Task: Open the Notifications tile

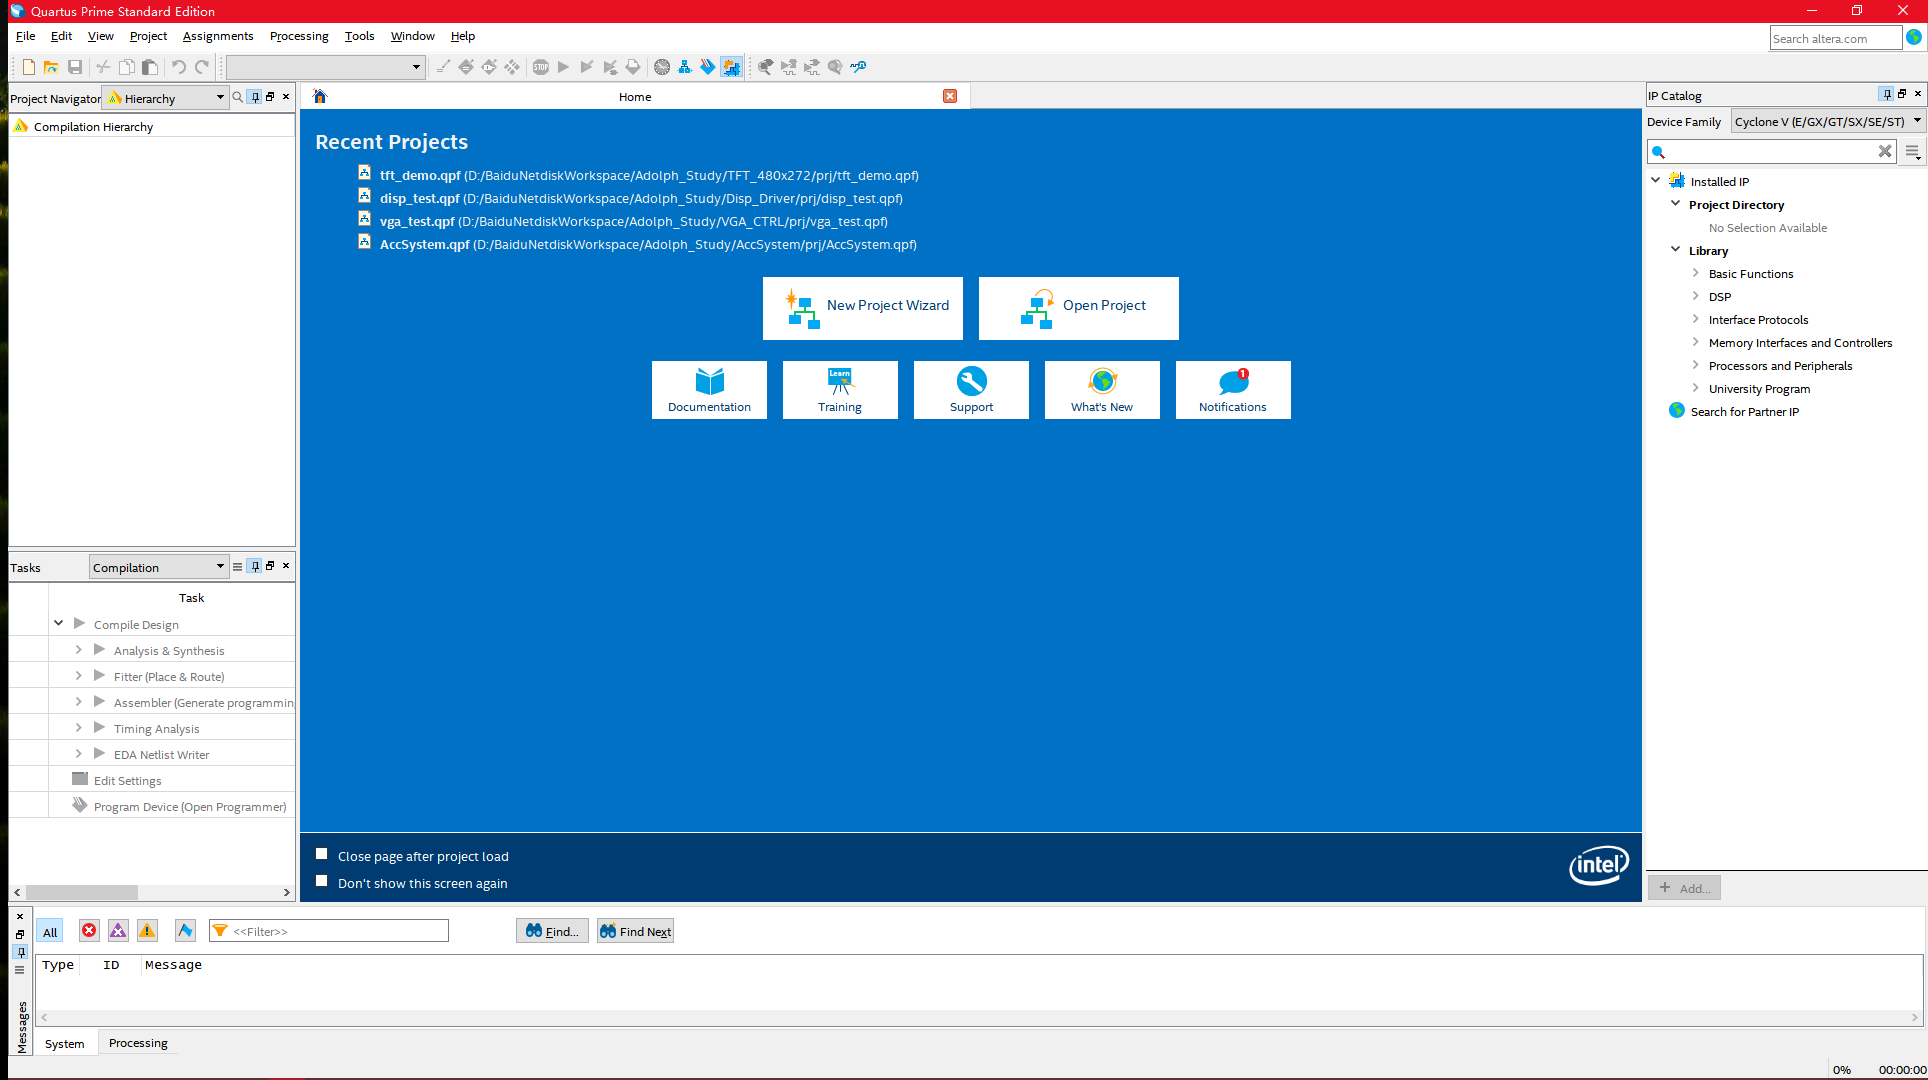Action: [1232, 390]
